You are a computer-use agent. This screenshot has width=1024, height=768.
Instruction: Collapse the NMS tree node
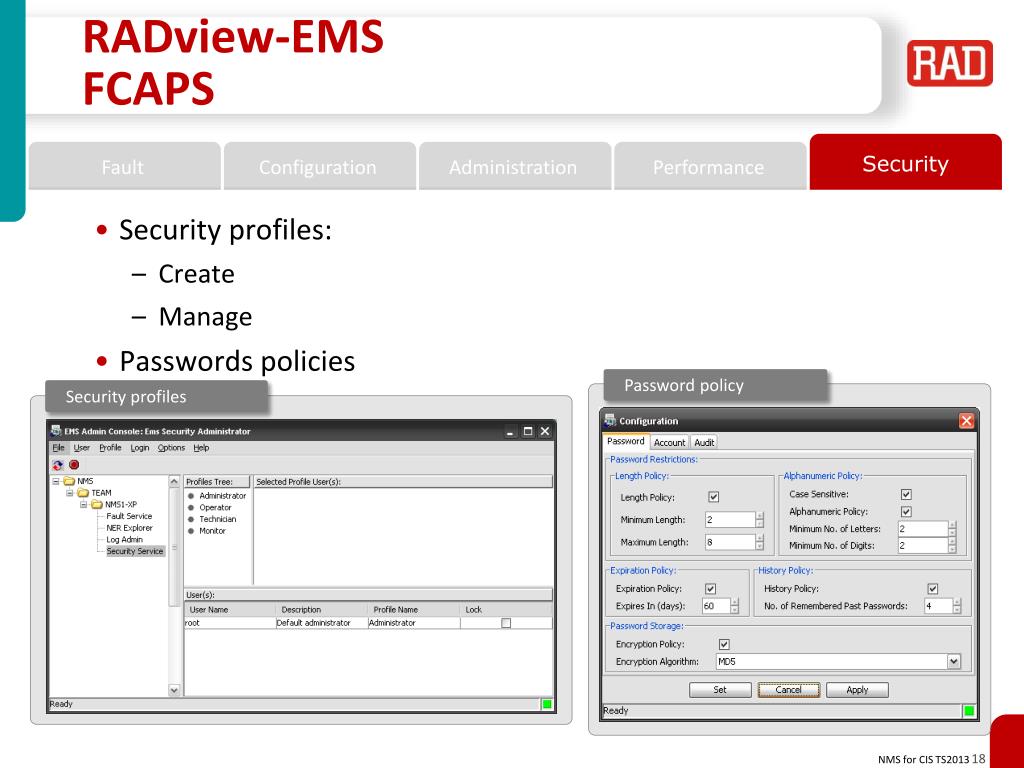[x=56, y=481]
